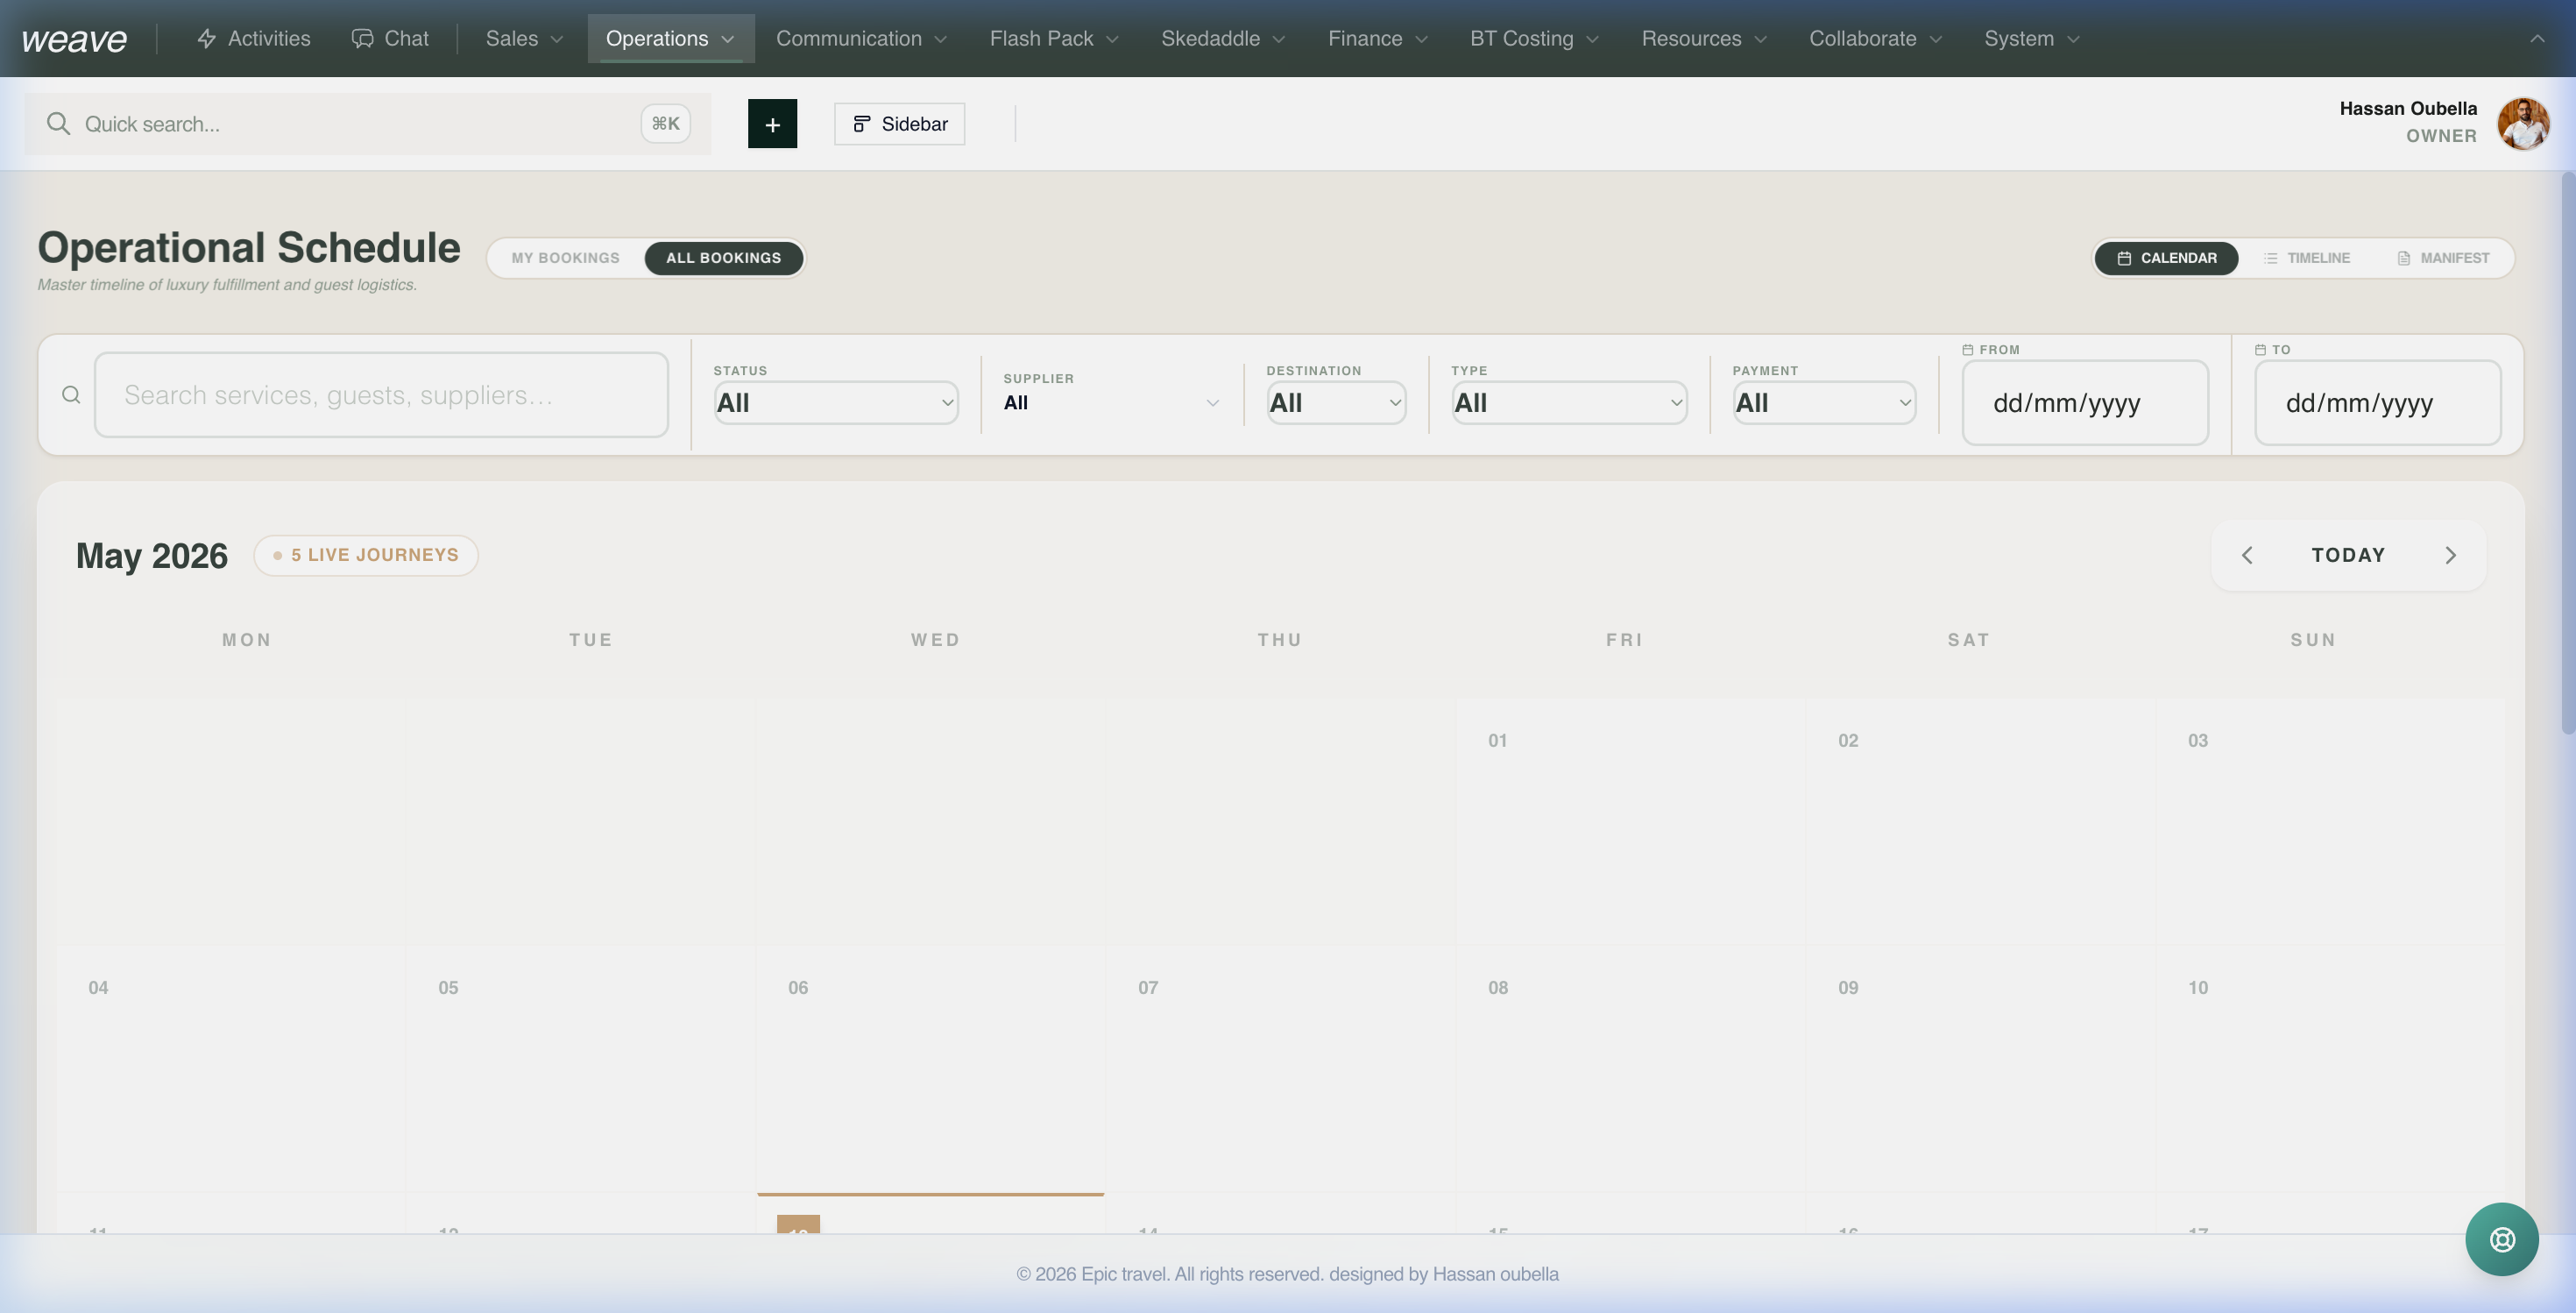Toggle the Sidebar button

(899, 124)
